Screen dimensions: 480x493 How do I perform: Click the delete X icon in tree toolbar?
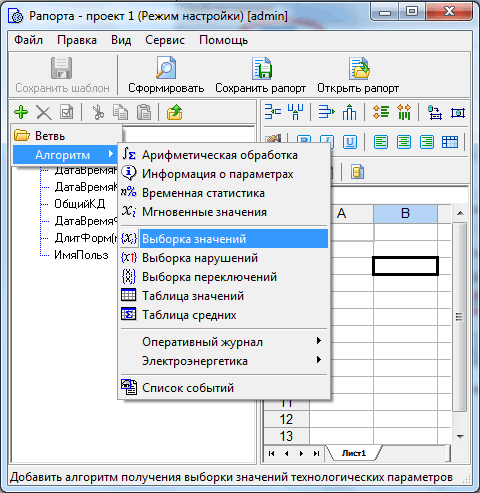(44, 112)
